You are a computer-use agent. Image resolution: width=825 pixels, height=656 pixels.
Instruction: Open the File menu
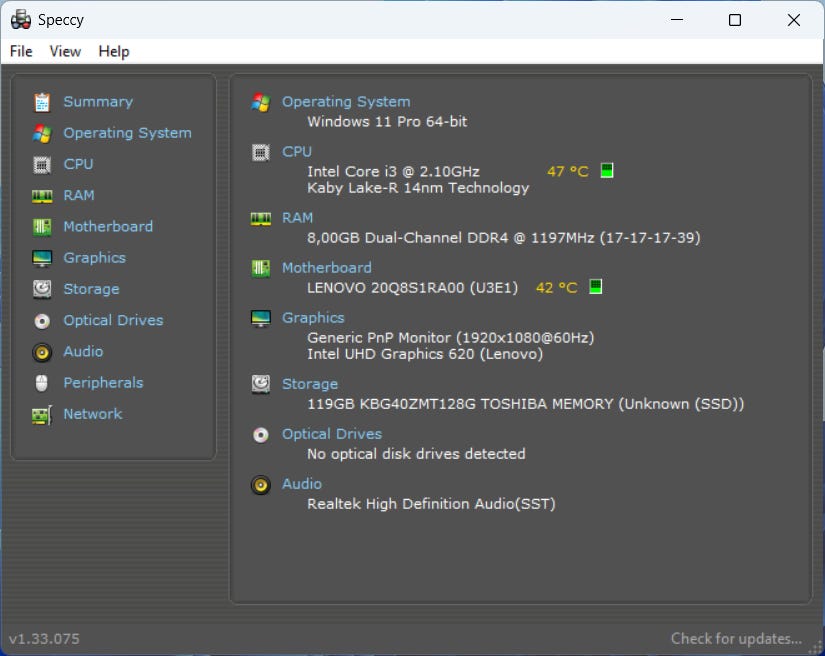(21, 51)
